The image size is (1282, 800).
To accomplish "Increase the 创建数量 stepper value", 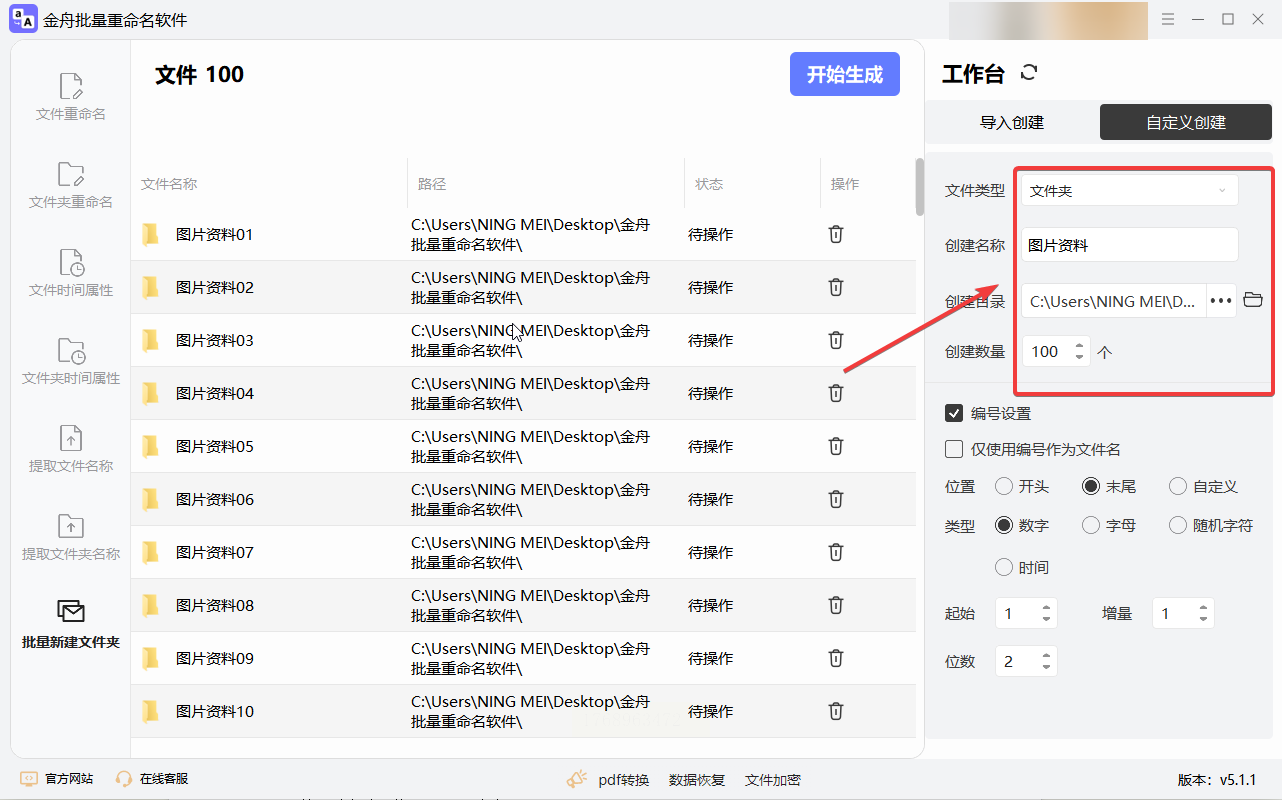I will click(1079, 346).
